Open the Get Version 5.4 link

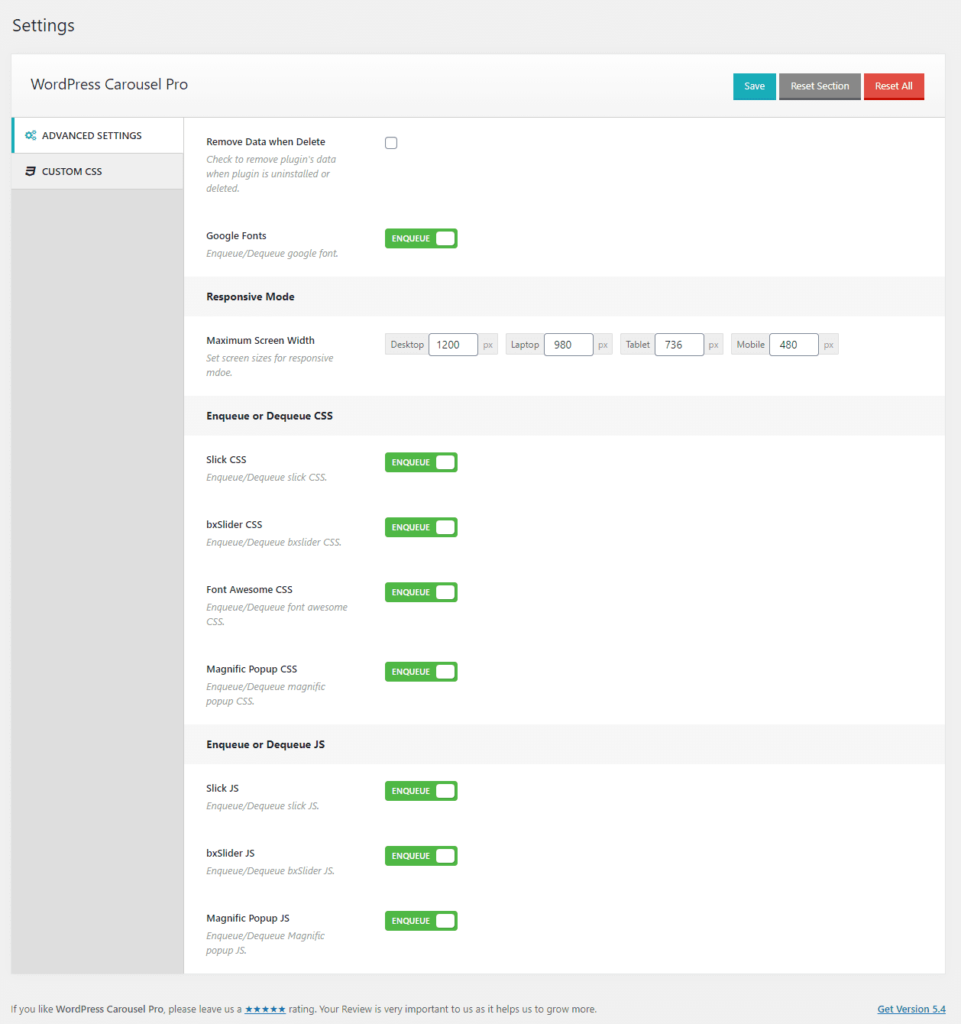tap(910, 1009)
